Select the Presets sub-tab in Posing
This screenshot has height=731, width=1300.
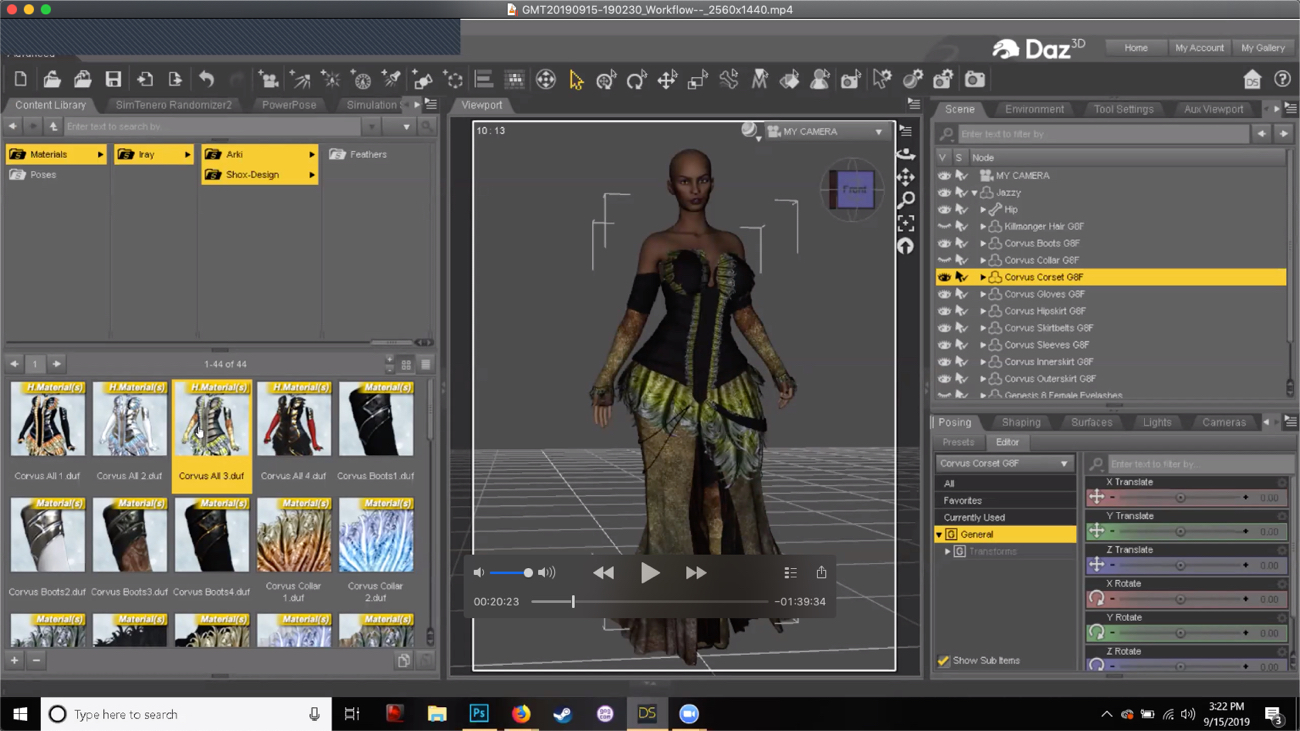click(x=958, y=442)
